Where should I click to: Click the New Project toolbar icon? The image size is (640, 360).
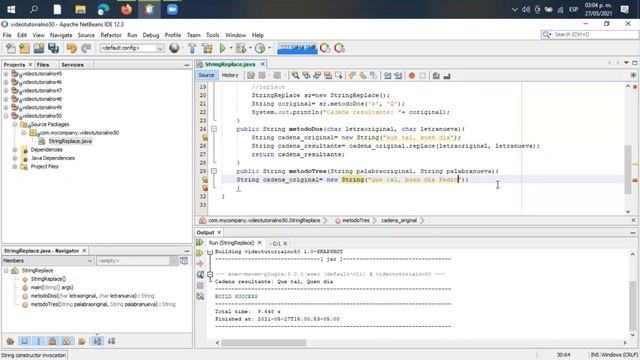24,48
